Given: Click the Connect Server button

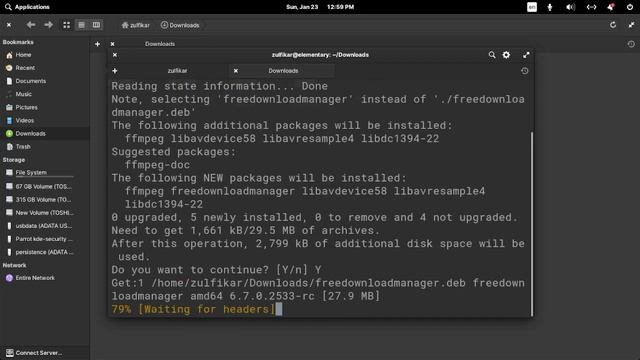Looking at the screenshot, I should click(34, 353).
